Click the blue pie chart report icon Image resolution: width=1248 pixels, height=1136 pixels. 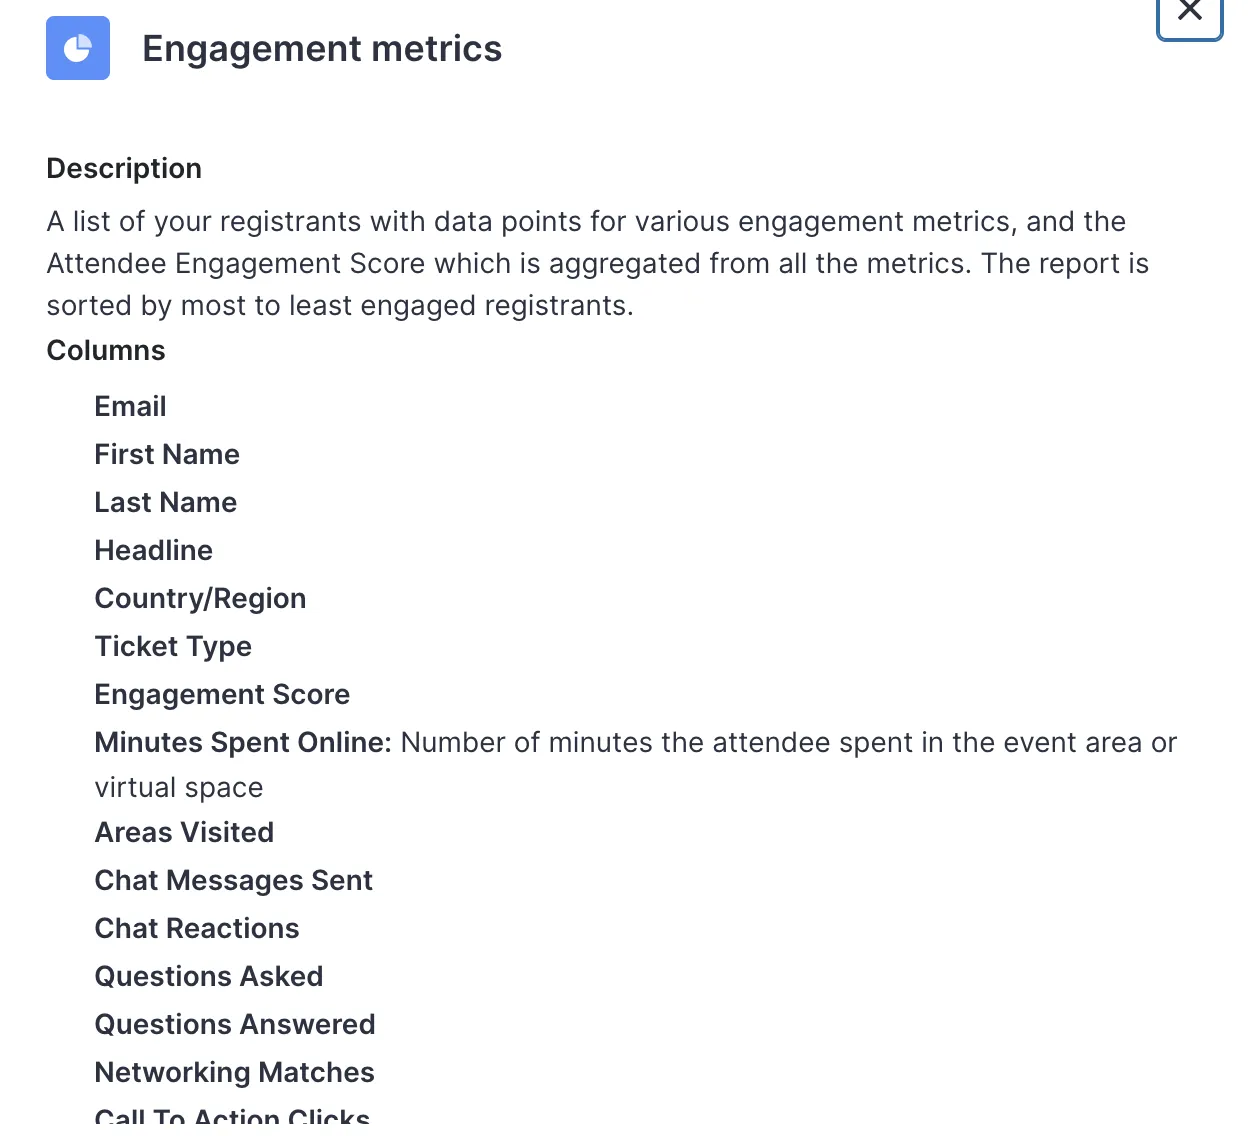point(78,48)
